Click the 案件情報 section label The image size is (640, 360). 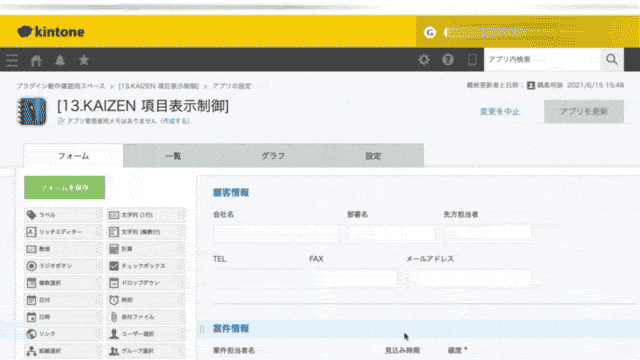click(231, 329)
